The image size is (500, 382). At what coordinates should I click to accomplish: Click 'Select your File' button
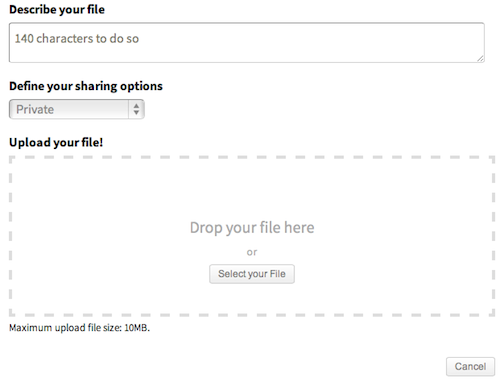252,274
